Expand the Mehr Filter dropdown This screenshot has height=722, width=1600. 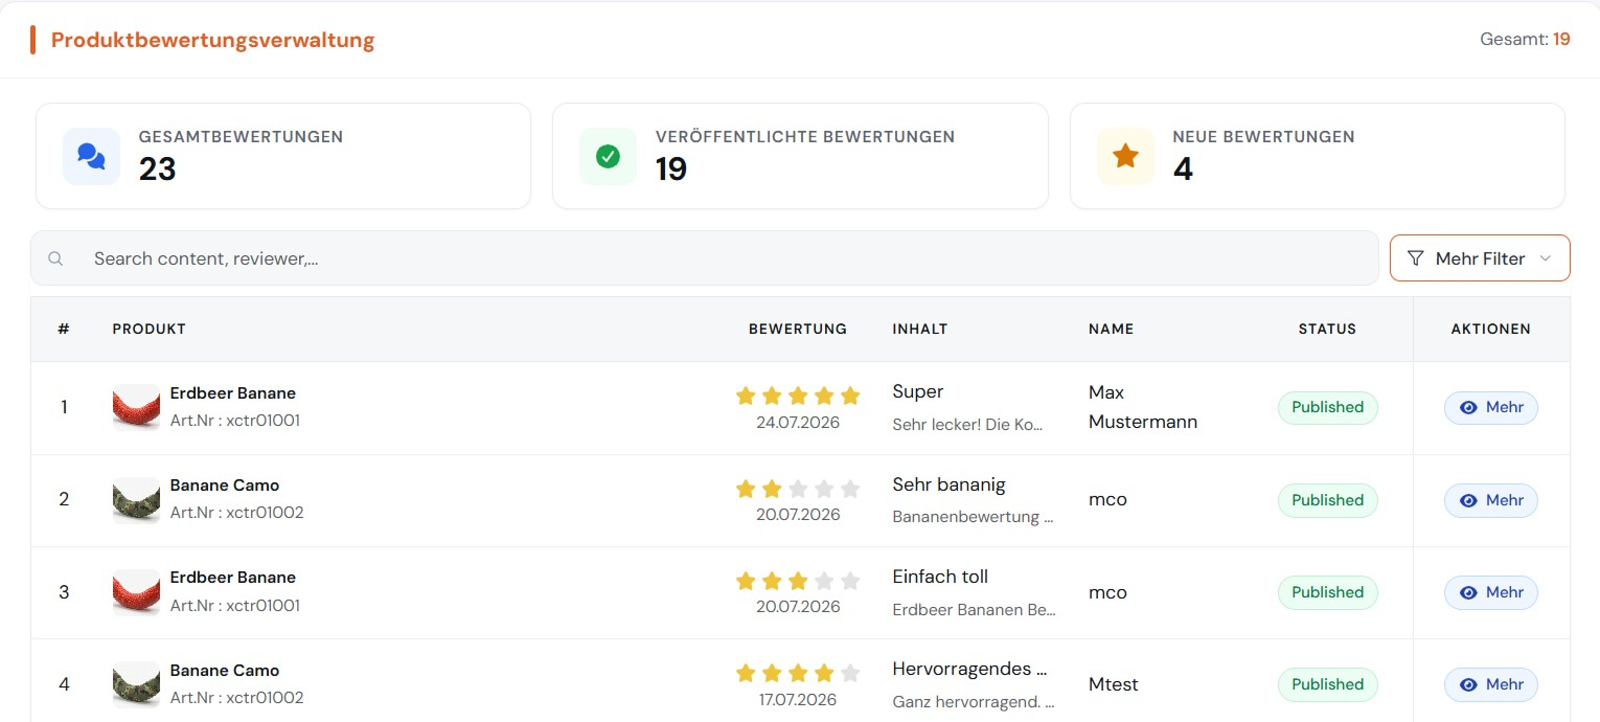(1480, 258)
